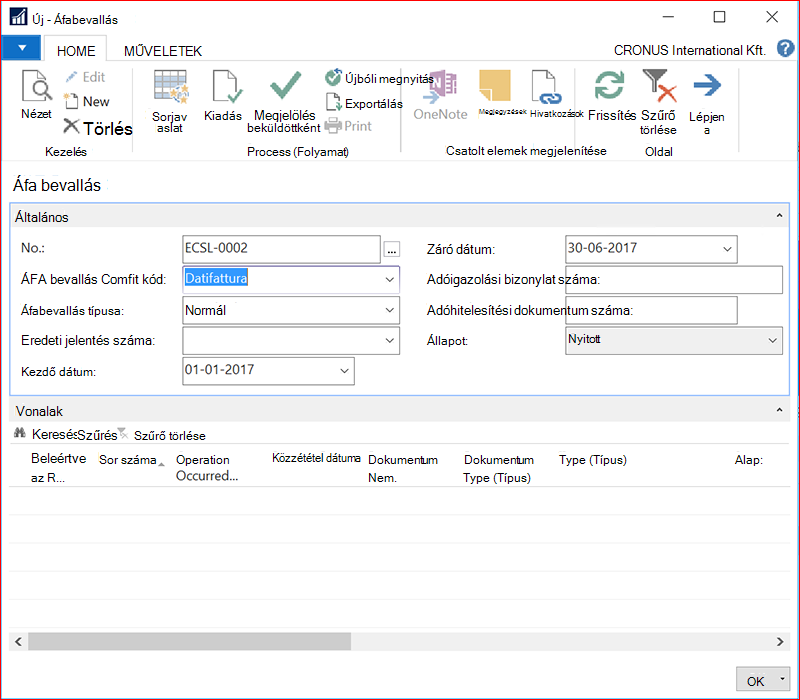Click the No. lookup ellipsis button
800x700 pixels.
pos(391,249)
